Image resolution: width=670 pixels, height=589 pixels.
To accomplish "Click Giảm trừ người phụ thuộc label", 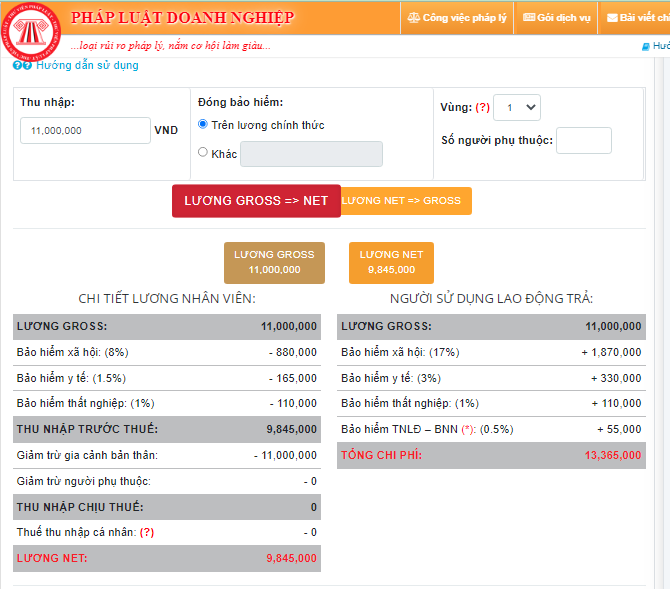I will pyautogui.click(x=84, y=481).
